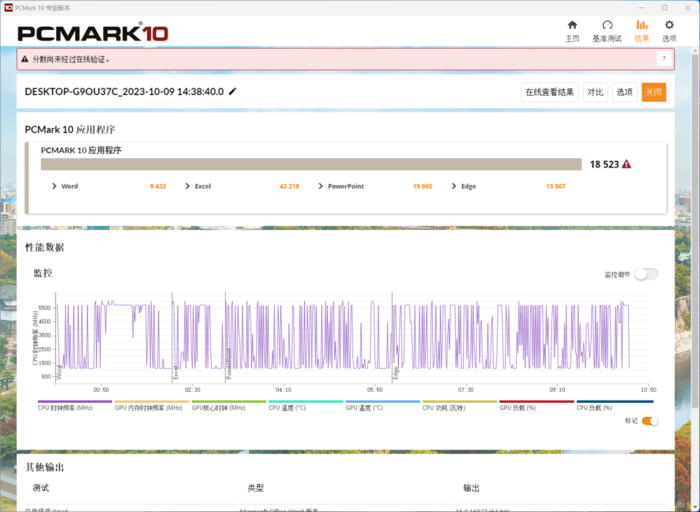Click the 输出 column header
The width and height of the screenshot is (700, 512).
pos(471,488)
